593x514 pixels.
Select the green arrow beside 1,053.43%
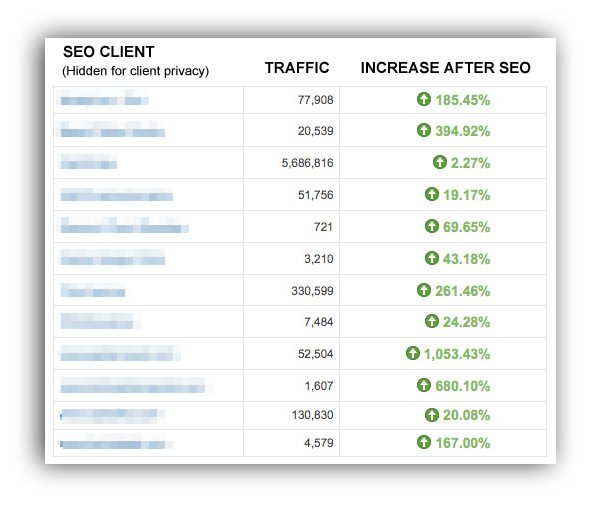[413, 353]
